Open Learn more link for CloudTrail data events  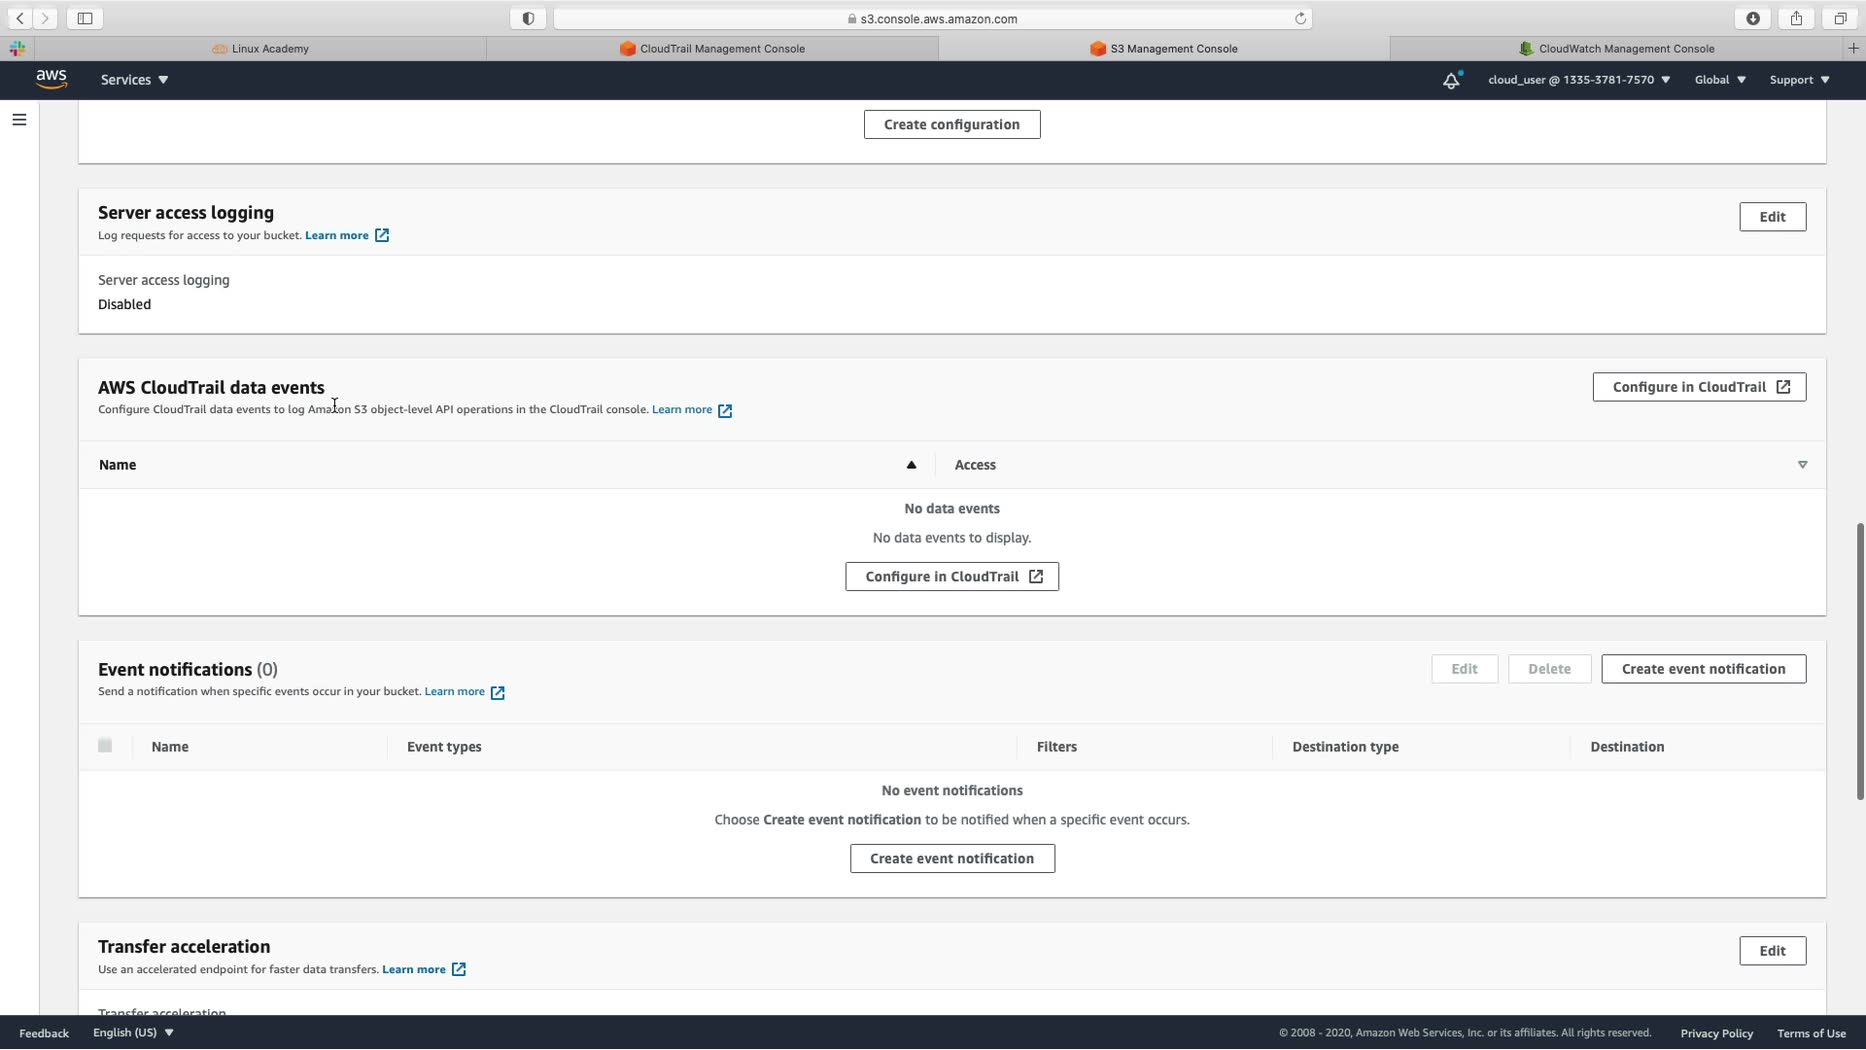pos(682,410)
